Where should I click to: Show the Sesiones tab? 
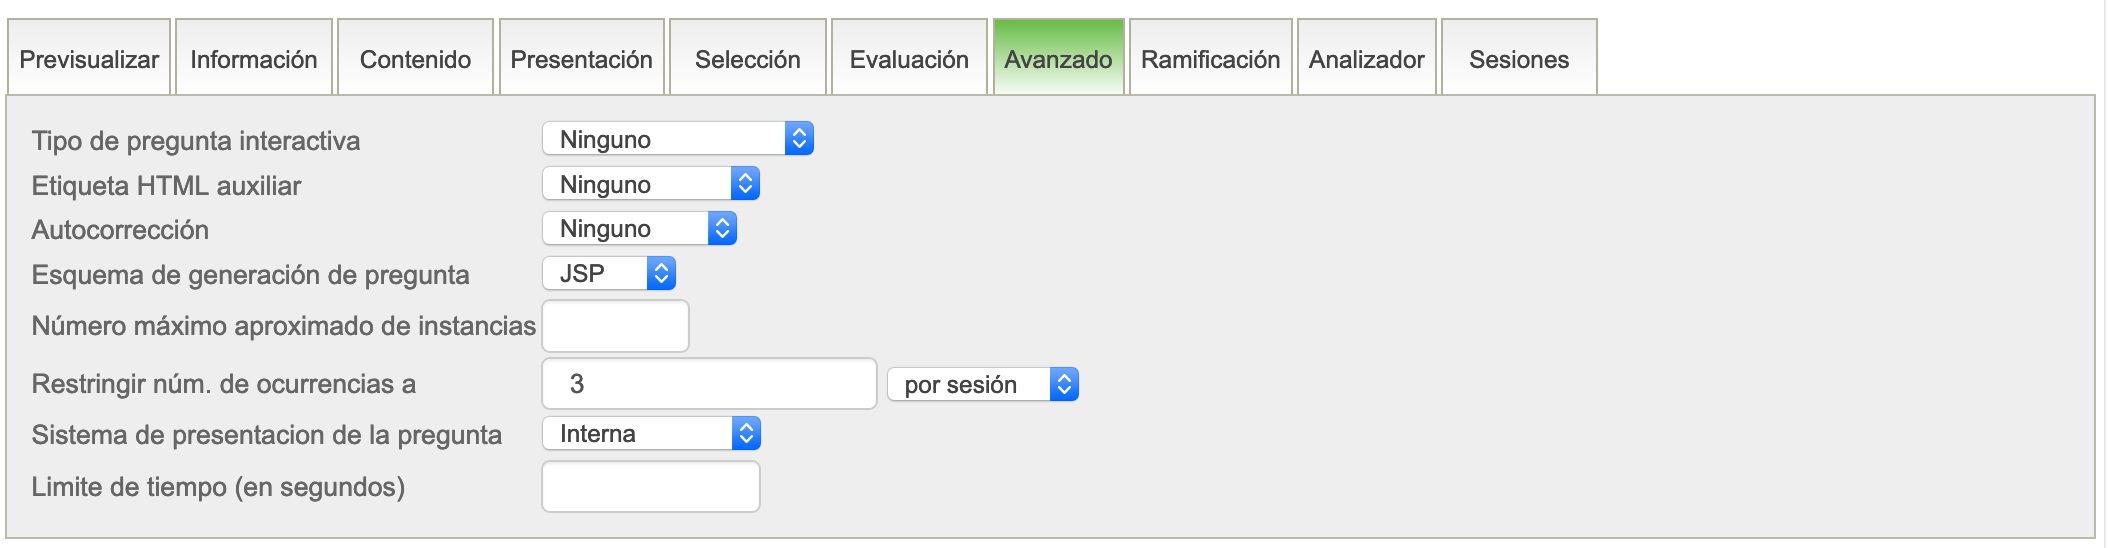1518,59
